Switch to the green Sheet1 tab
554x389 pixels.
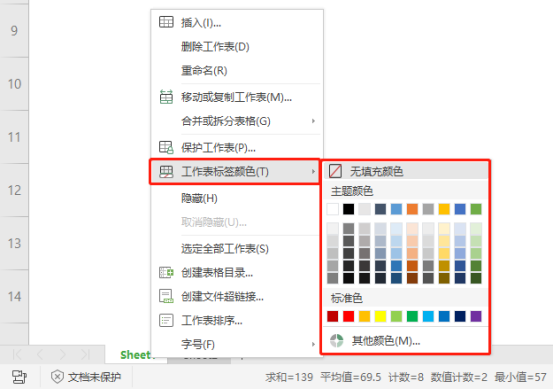136,355
